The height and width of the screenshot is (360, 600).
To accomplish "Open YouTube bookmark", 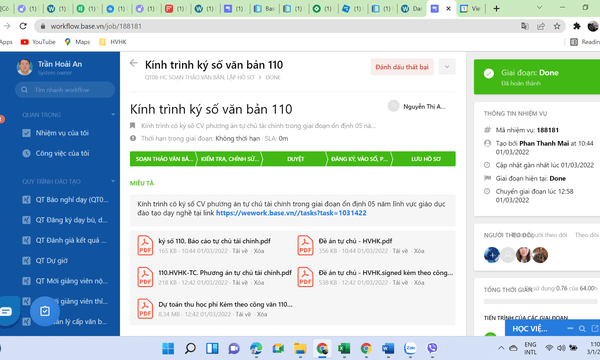I will click(38, 42).
